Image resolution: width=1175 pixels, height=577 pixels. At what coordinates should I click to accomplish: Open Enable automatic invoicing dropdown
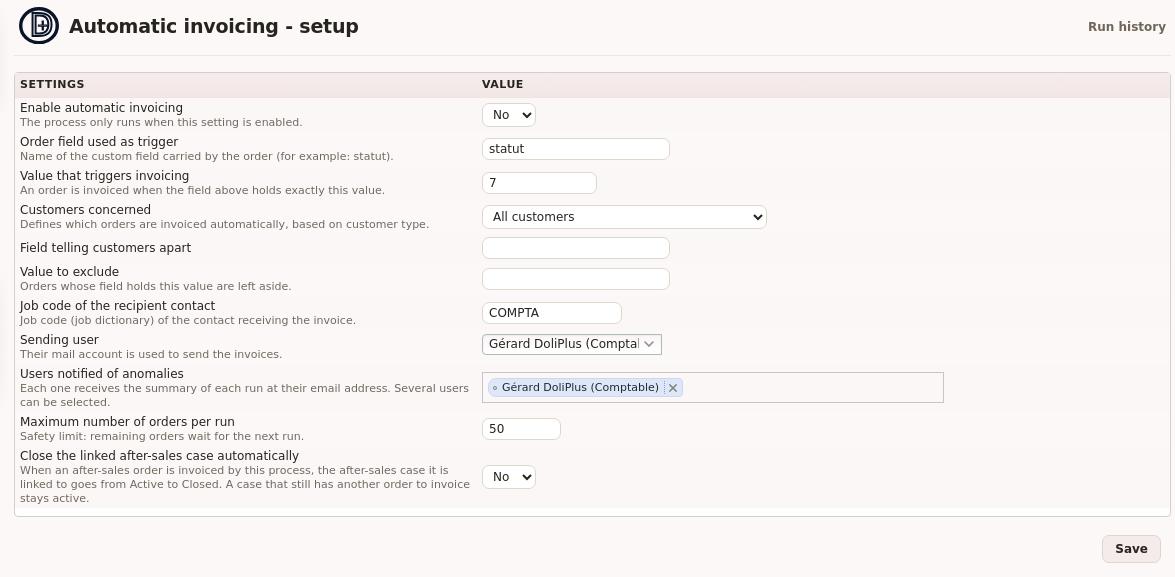click(x=509, y=115)
